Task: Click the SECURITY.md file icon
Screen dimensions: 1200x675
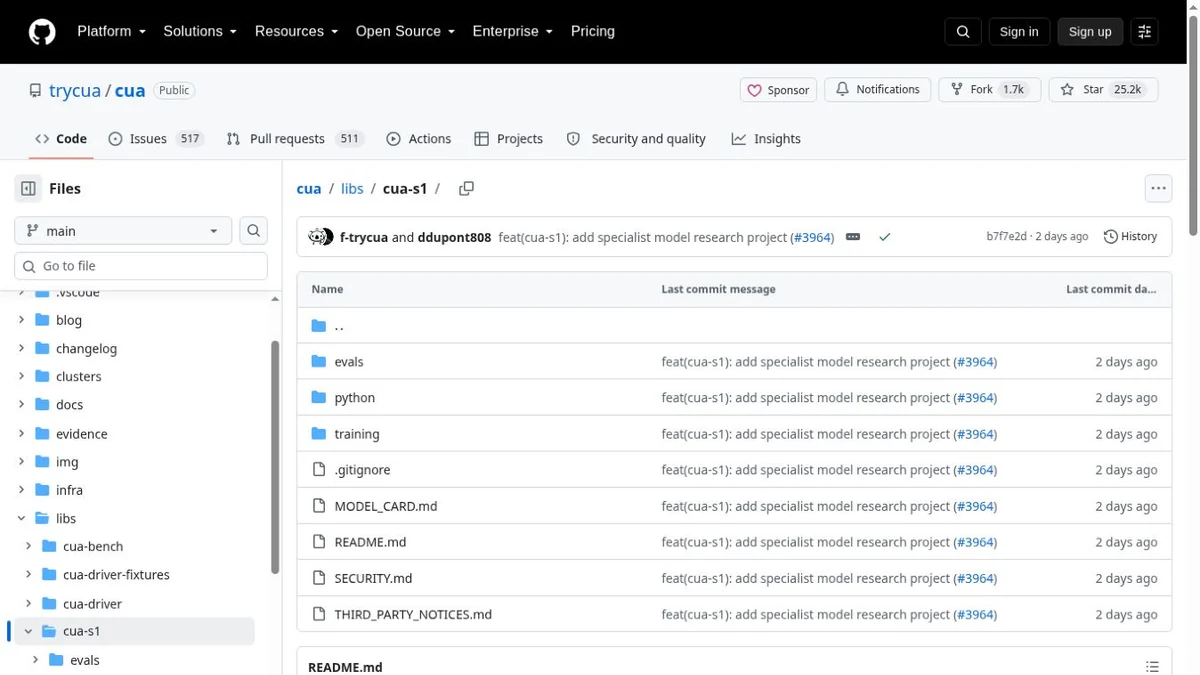Action: [x=319, y=578]
